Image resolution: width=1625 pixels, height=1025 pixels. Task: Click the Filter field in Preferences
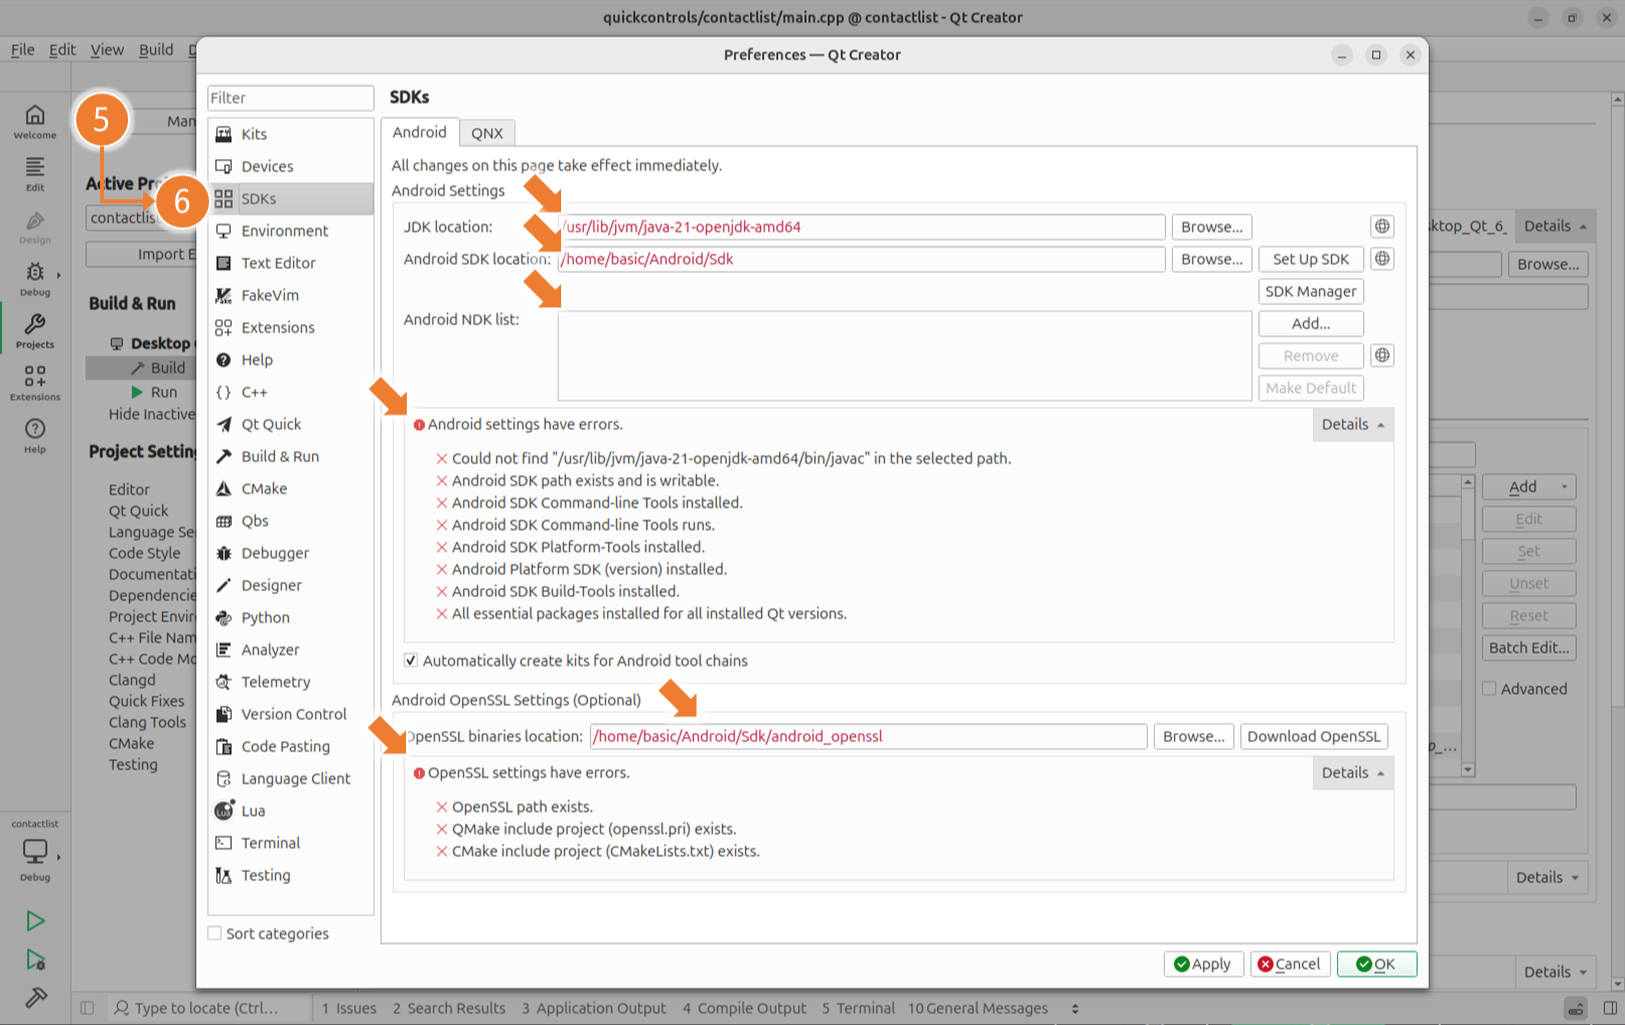click(290, 98)
